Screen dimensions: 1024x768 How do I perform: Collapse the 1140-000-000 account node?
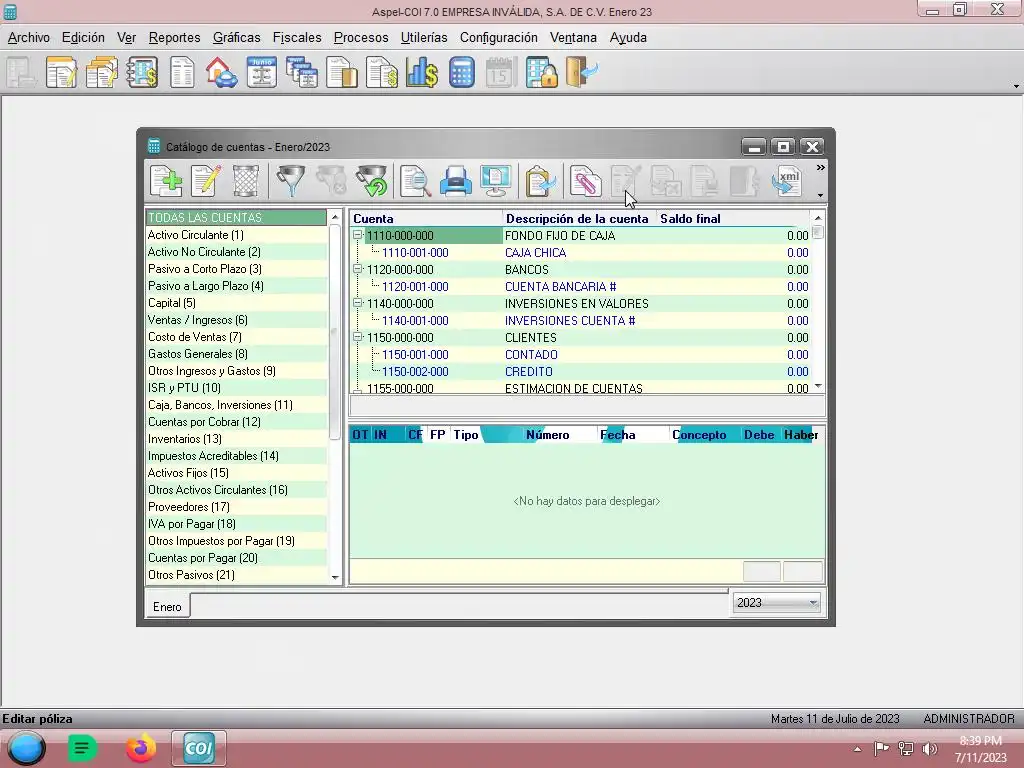pos(357,303)
